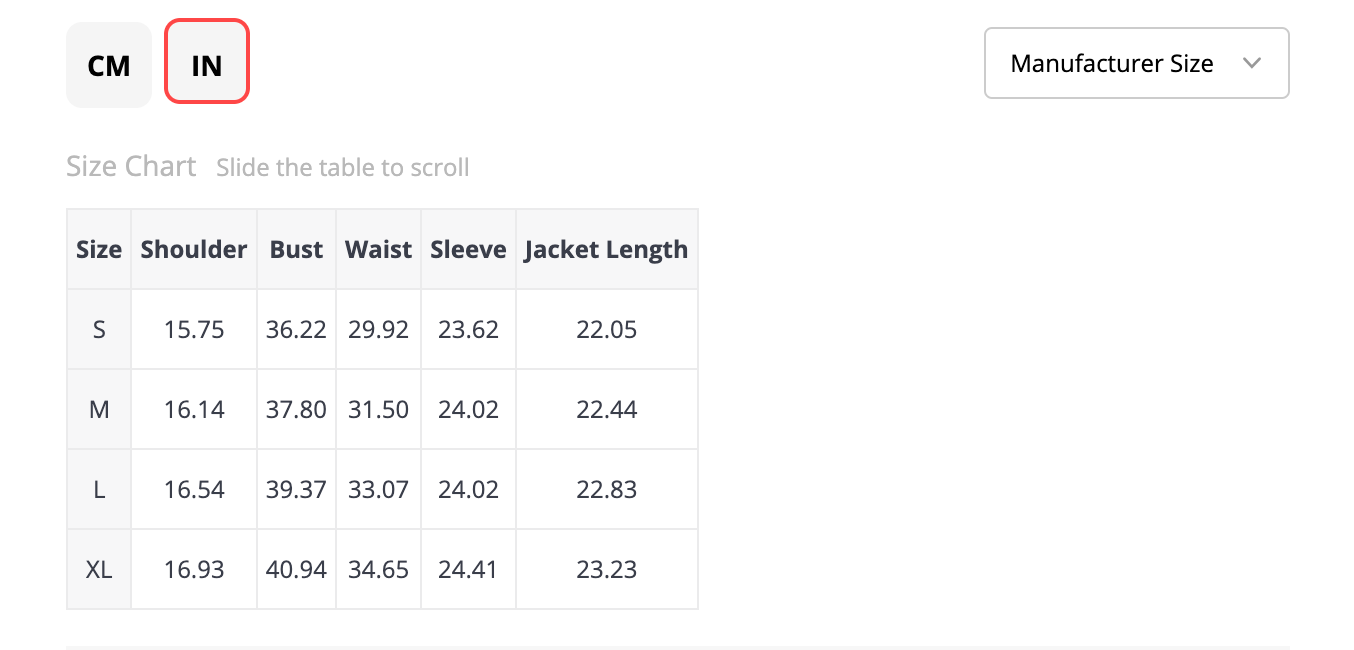
Task: Open the Manufacturer Size dropdown
Action: (1137, 63)
